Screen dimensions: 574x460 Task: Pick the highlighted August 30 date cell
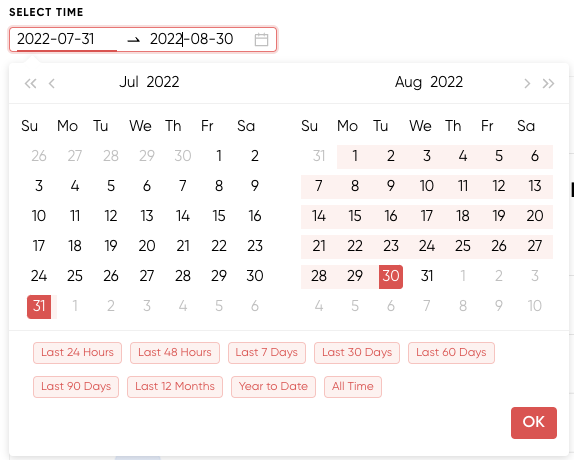click(391, 277)
